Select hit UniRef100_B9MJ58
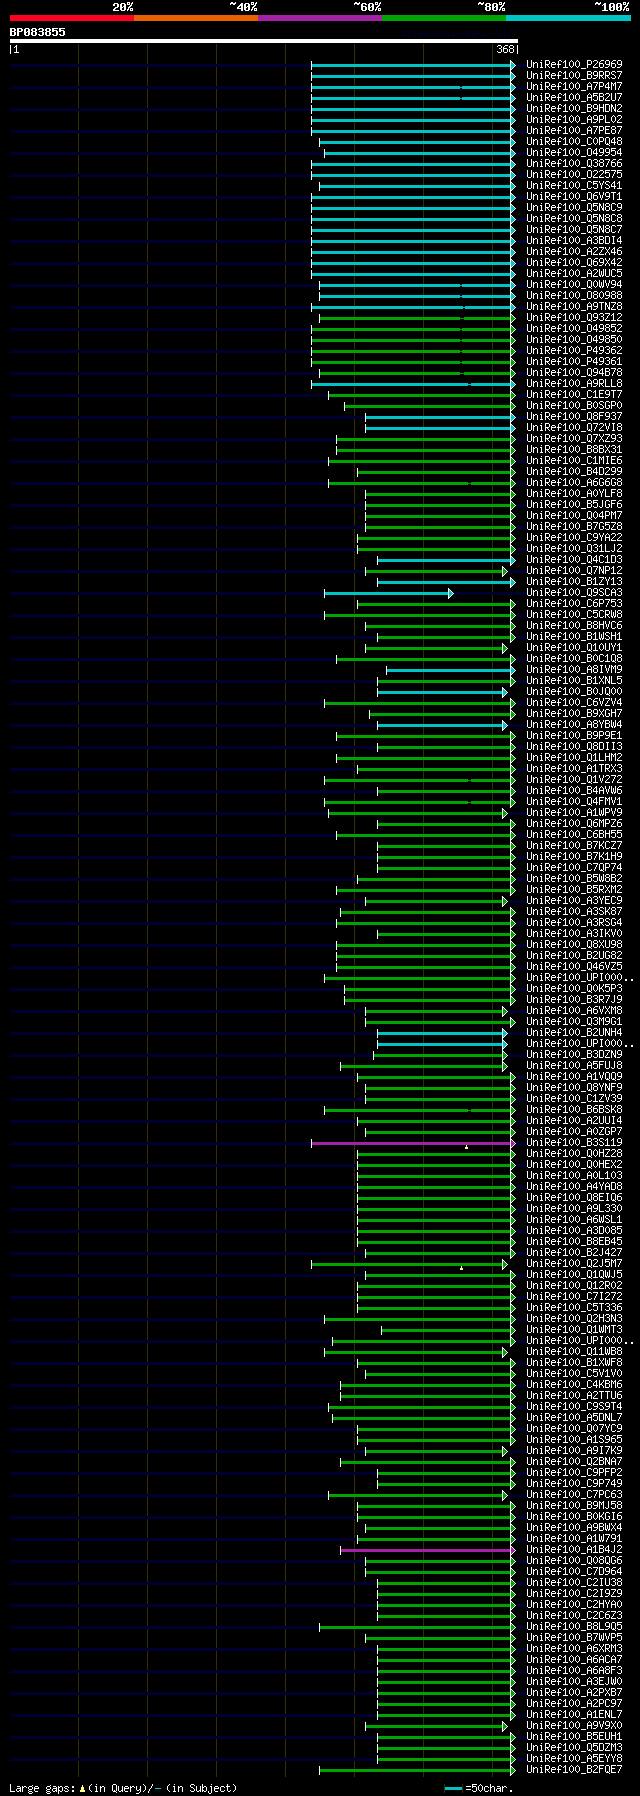Viewport: 640px width, 1796px height. tap(574, 1506)
